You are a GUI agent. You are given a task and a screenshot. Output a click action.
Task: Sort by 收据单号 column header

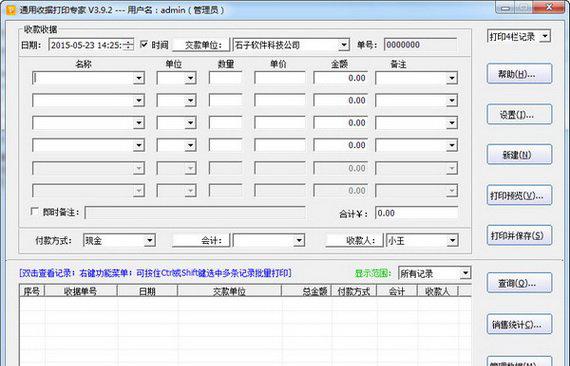[x=80, y=291]
